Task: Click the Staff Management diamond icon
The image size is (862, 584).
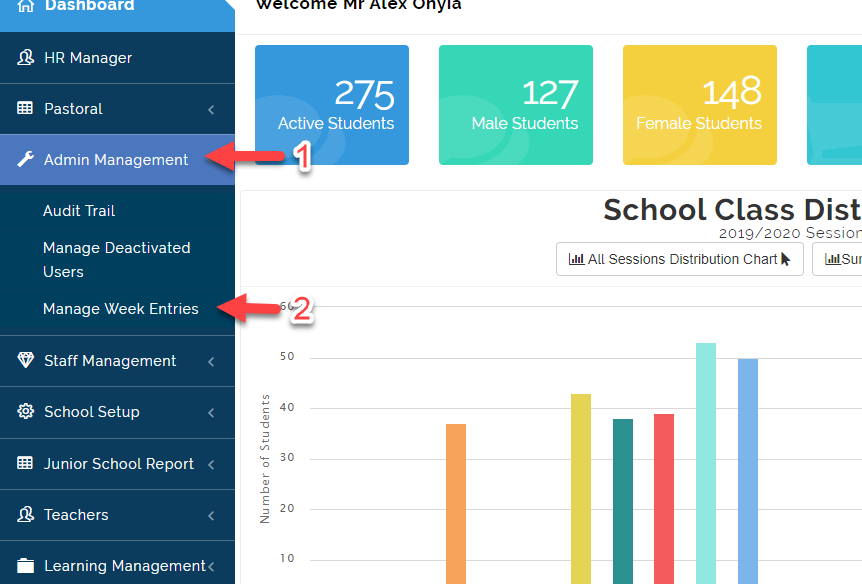Action: tap(25, 360)
